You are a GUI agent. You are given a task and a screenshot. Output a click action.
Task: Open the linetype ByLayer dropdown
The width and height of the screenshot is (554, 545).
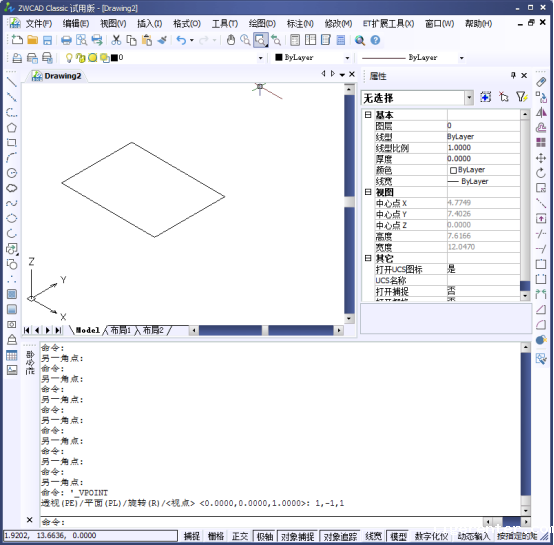[461, 58]
